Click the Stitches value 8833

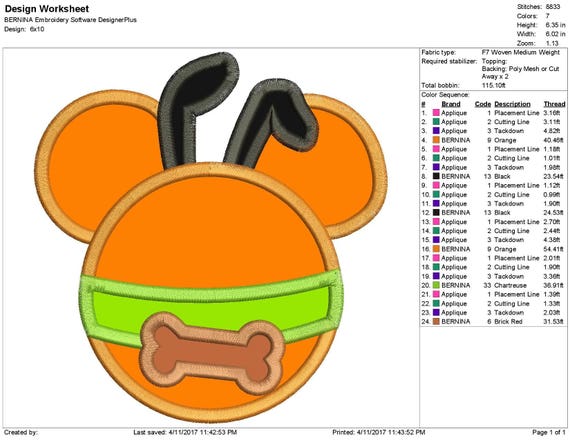(x=553, y=7)
